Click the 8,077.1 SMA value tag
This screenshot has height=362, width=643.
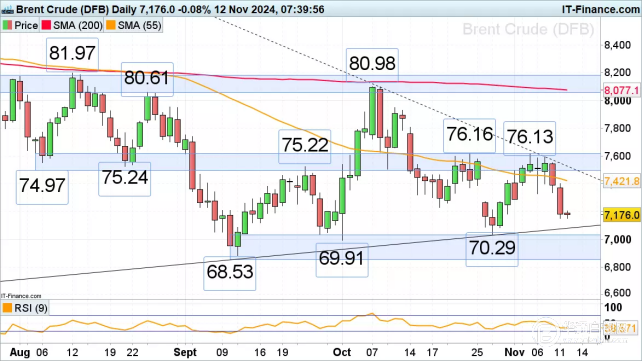tap(621, 90)
